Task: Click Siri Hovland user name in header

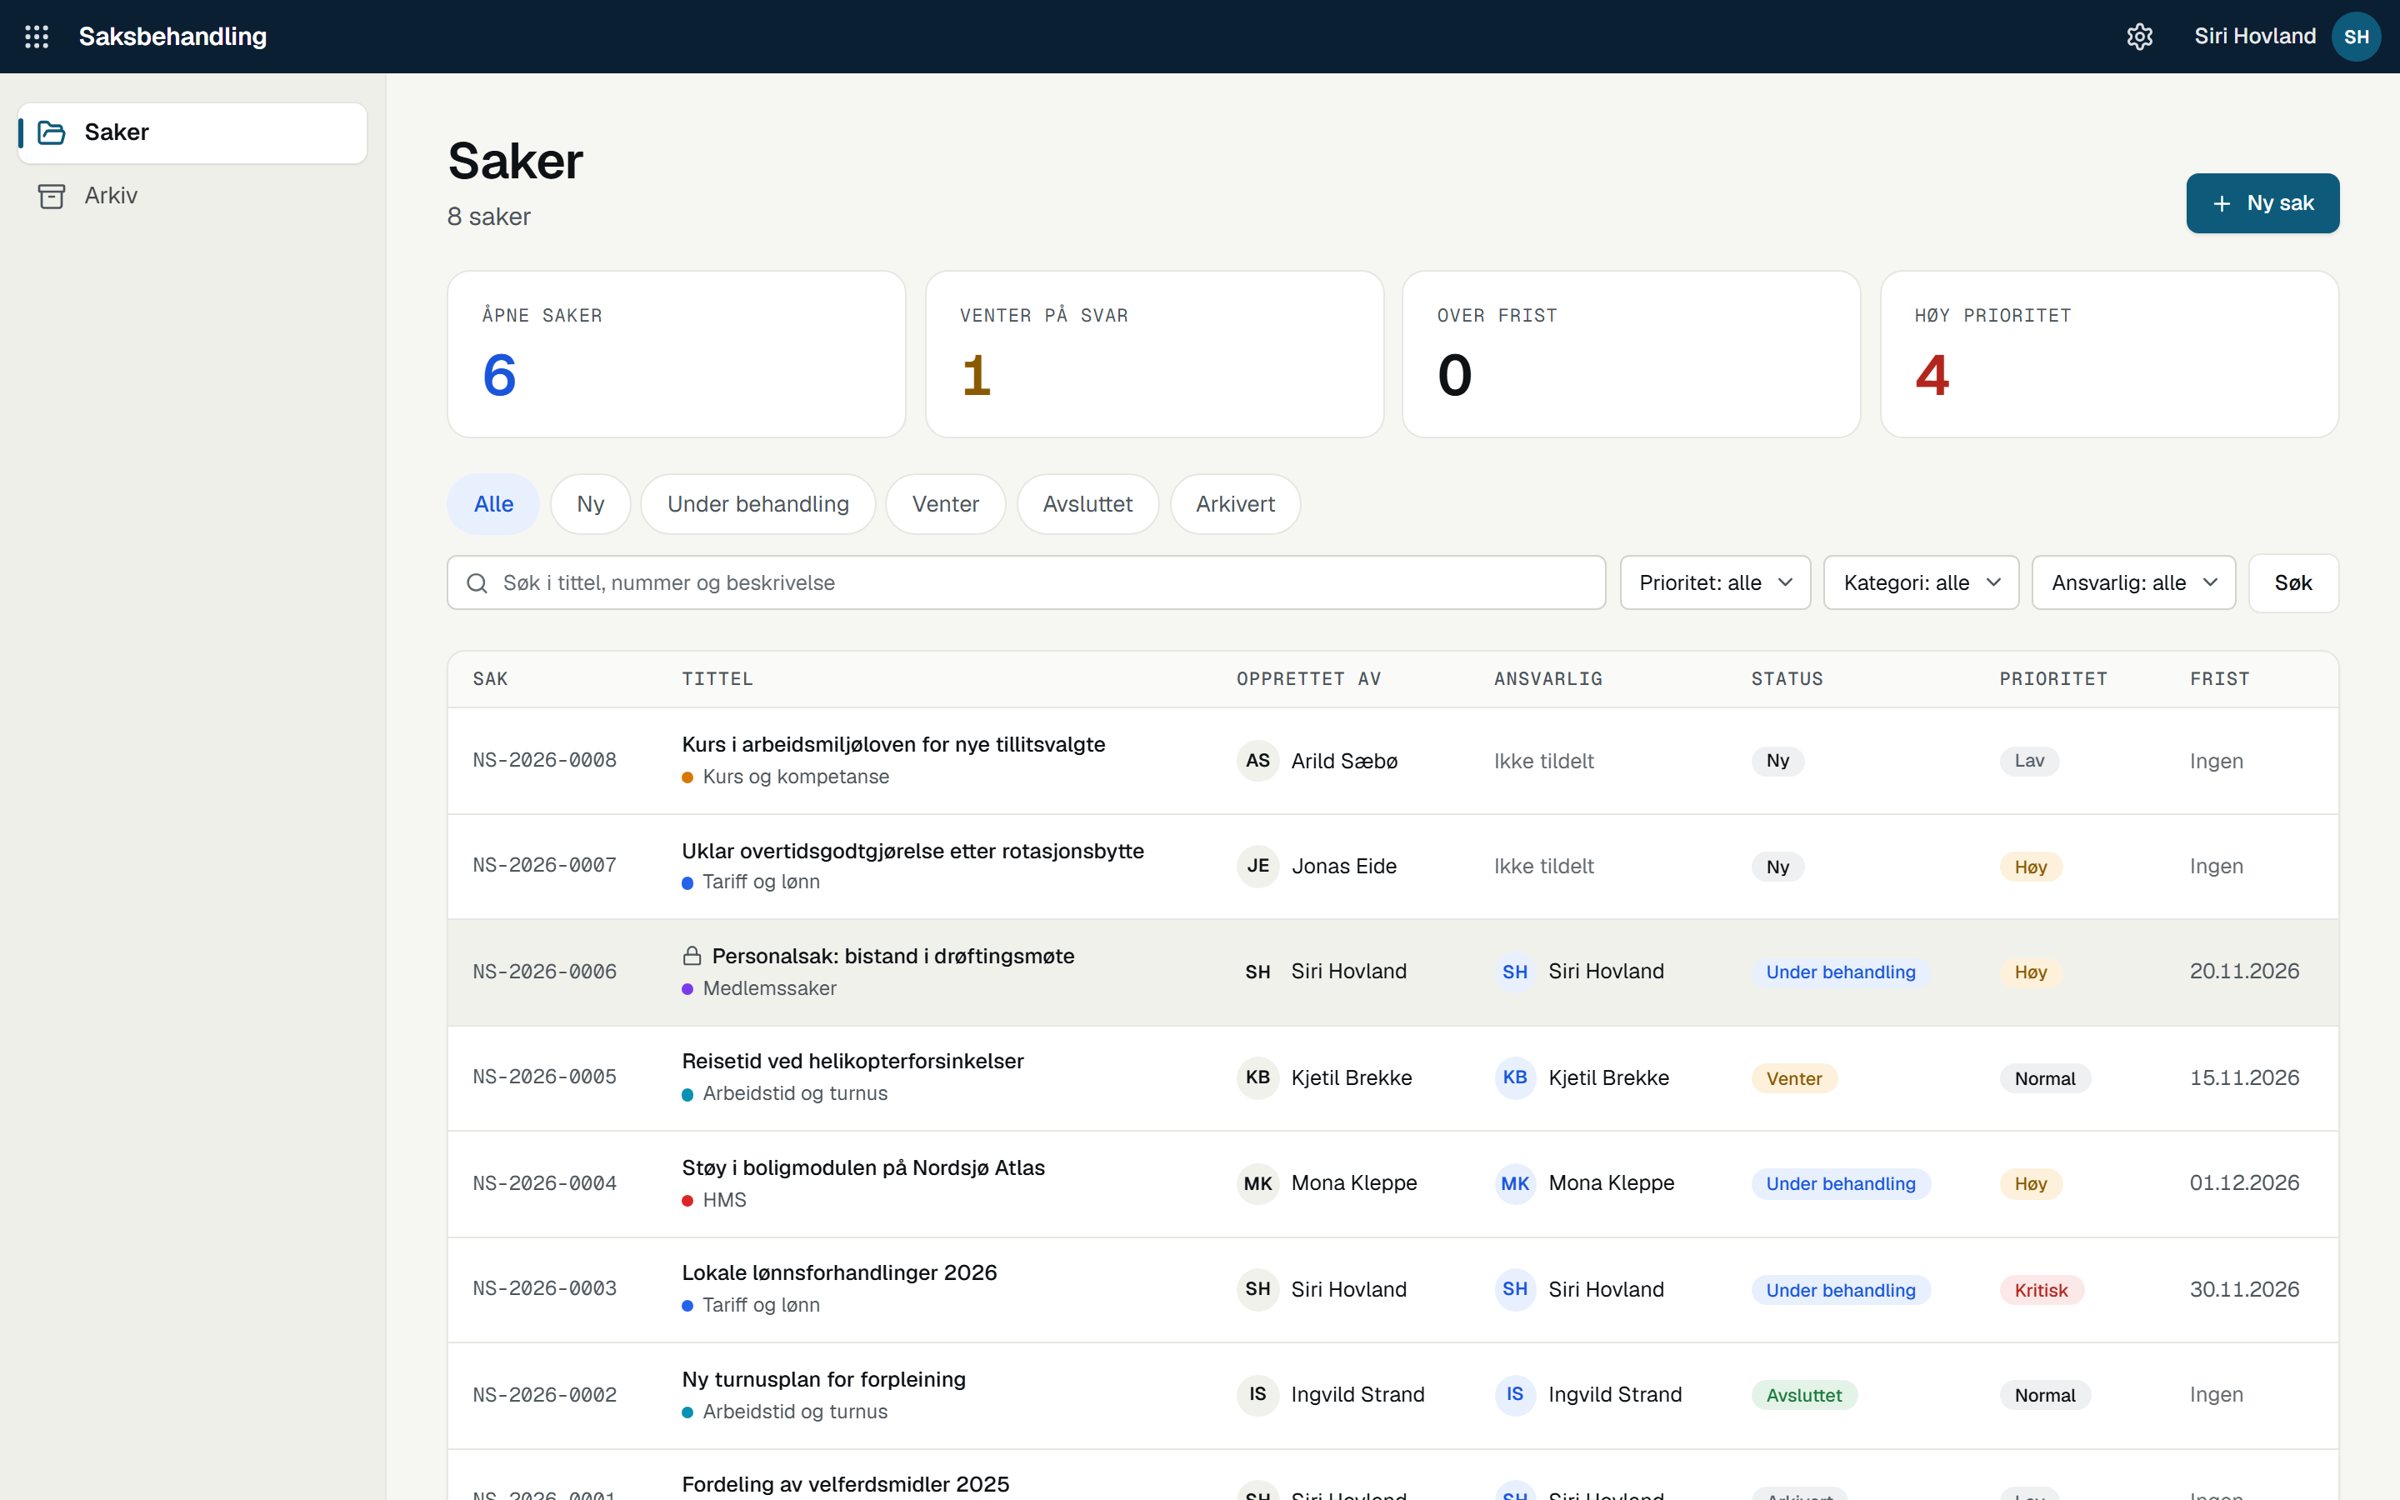Action: pyautogui.click(x=2255, y=37)
